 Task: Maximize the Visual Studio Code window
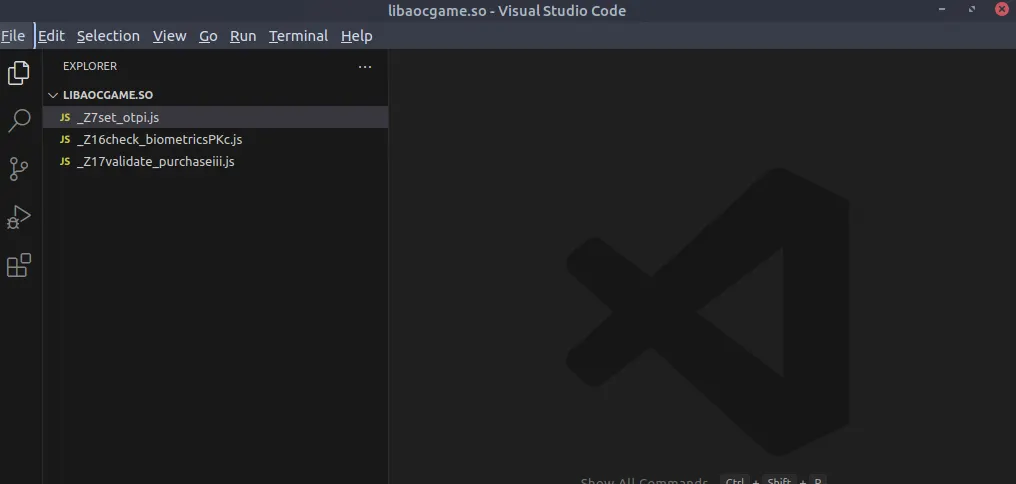click(972, 10)
